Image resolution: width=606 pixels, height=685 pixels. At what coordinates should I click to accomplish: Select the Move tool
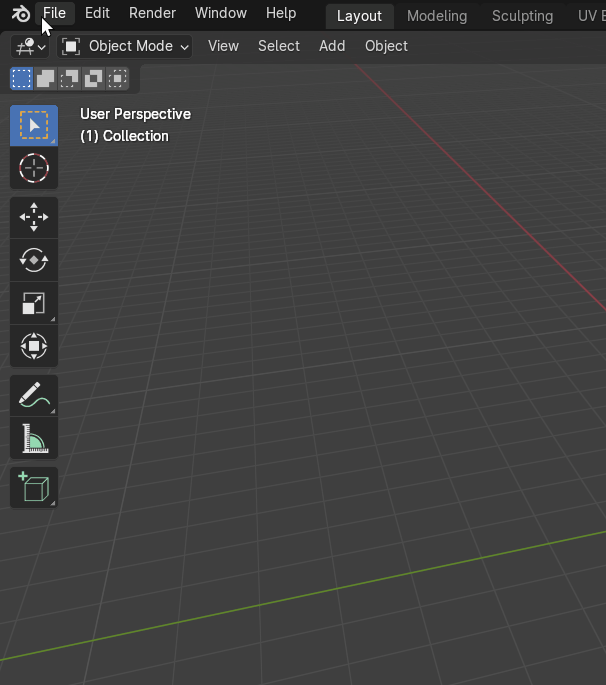pyautogui.click(x=34, y=217)
